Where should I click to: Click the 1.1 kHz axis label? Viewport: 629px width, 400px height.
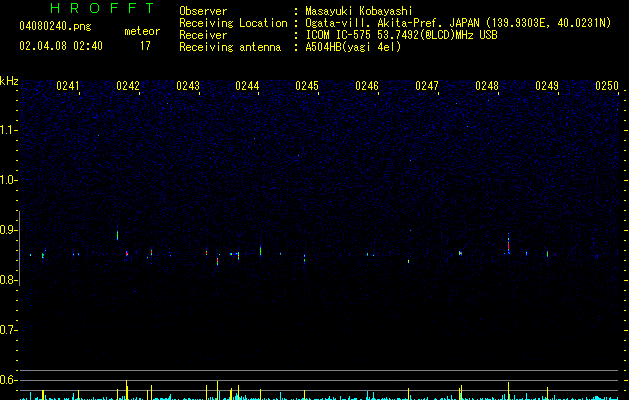click(8, 130)
